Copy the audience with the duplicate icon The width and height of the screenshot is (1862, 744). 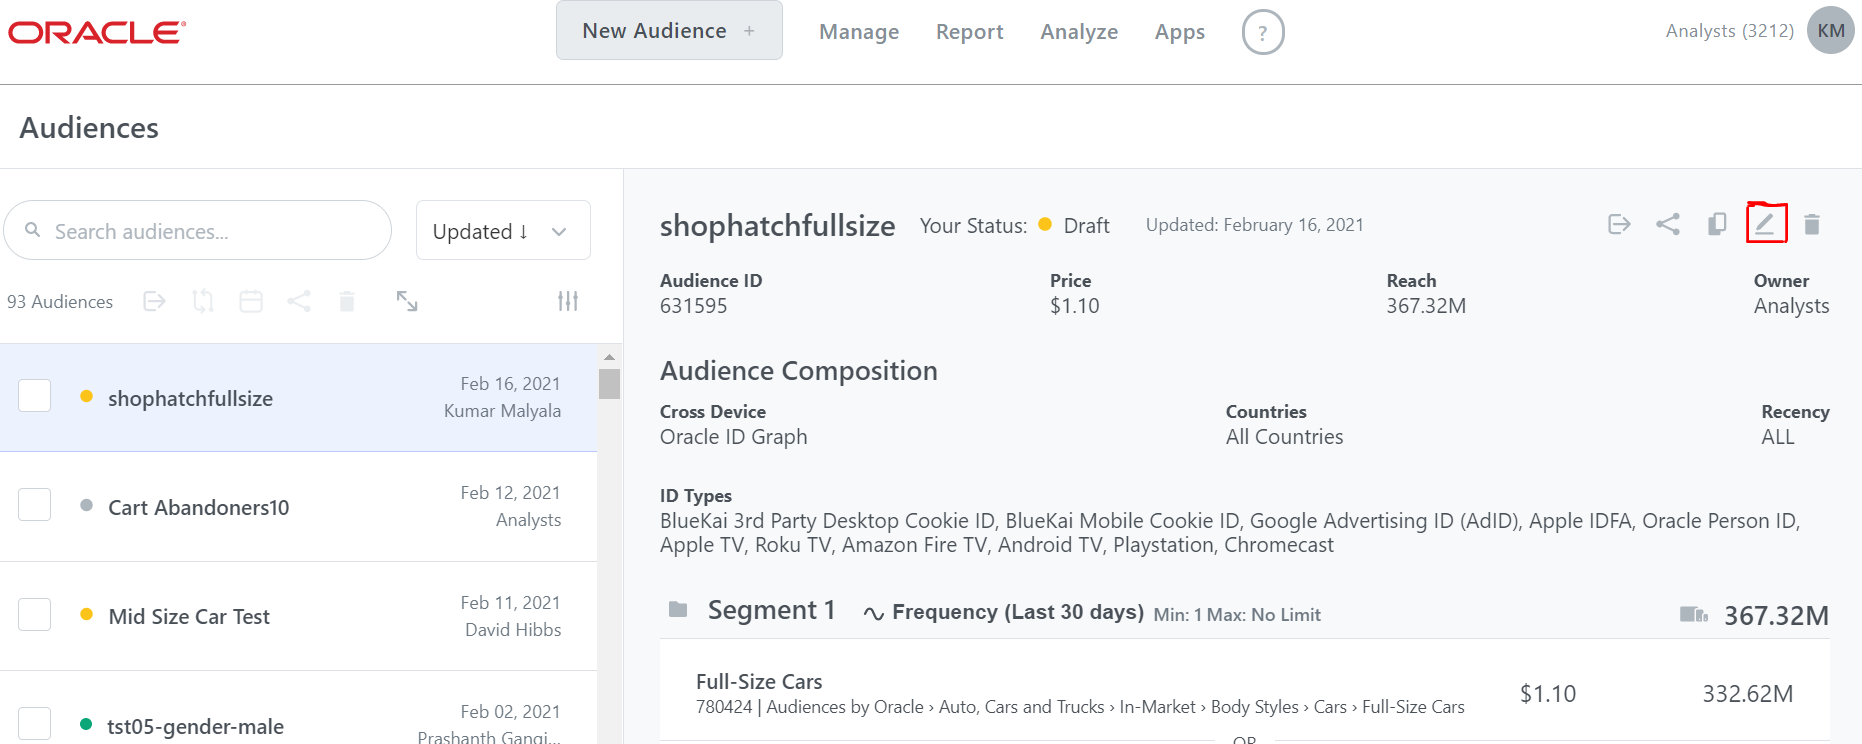point(1717,224)
